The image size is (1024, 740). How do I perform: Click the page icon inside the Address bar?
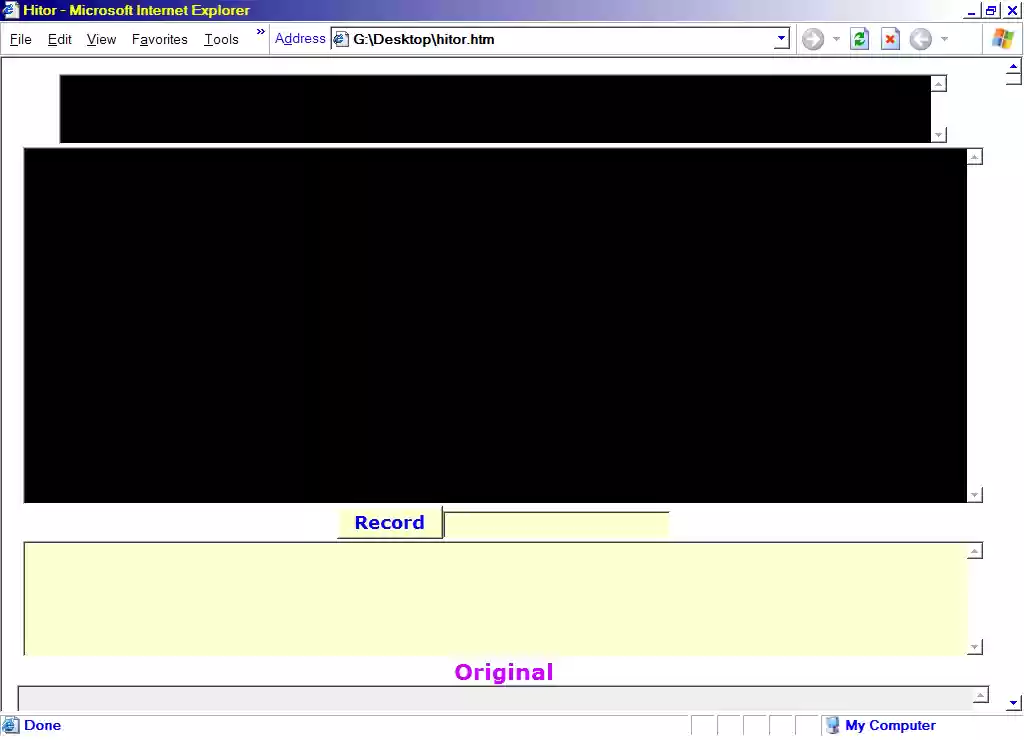pos(340,39)
